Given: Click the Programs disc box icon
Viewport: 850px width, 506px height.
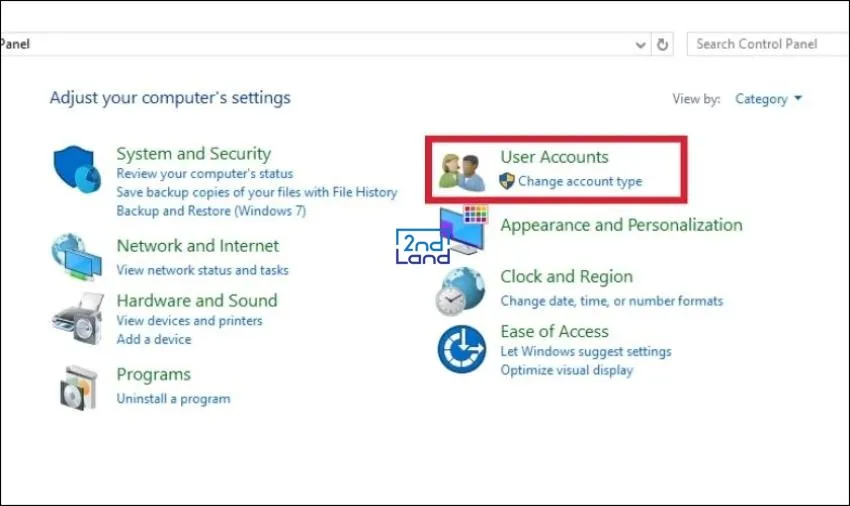Looking at the screenshot, I should pos(79,387).
